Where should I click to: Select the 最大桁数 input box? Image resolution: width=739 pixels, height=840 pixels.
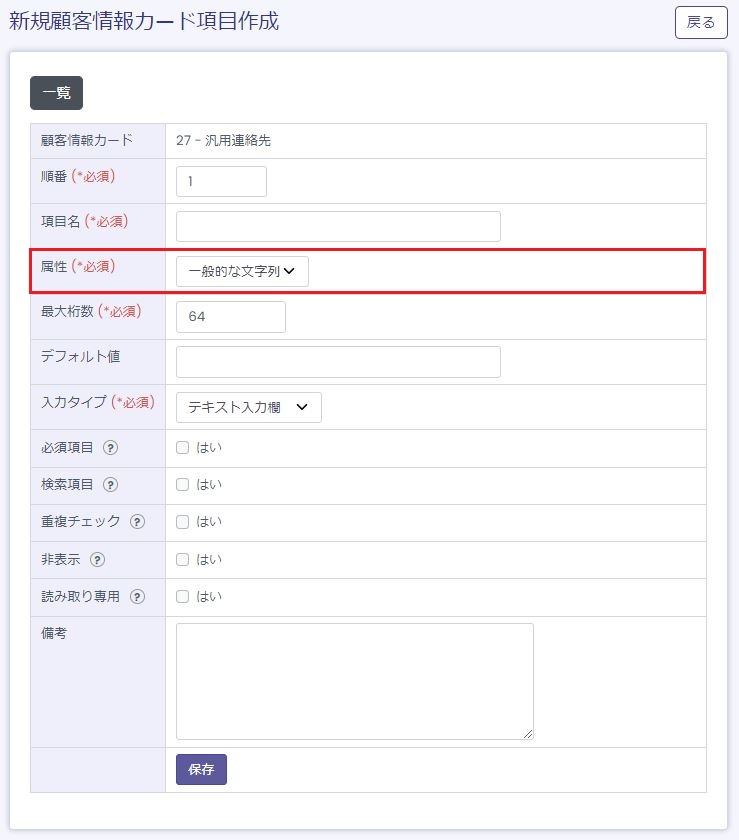pyautogui.click(x=230, y=317)
